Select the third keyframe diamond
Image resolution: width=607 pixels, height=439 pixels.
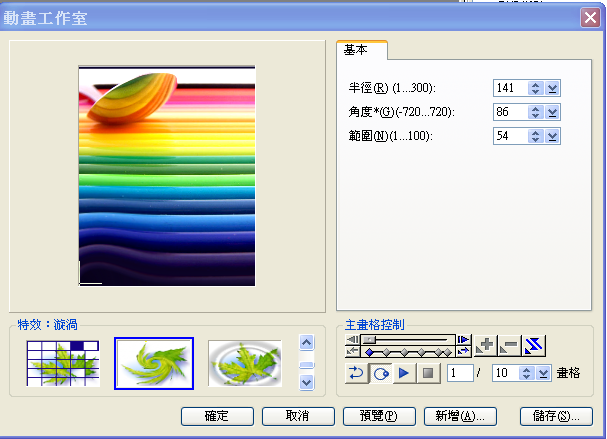click(x=405, y=352)
